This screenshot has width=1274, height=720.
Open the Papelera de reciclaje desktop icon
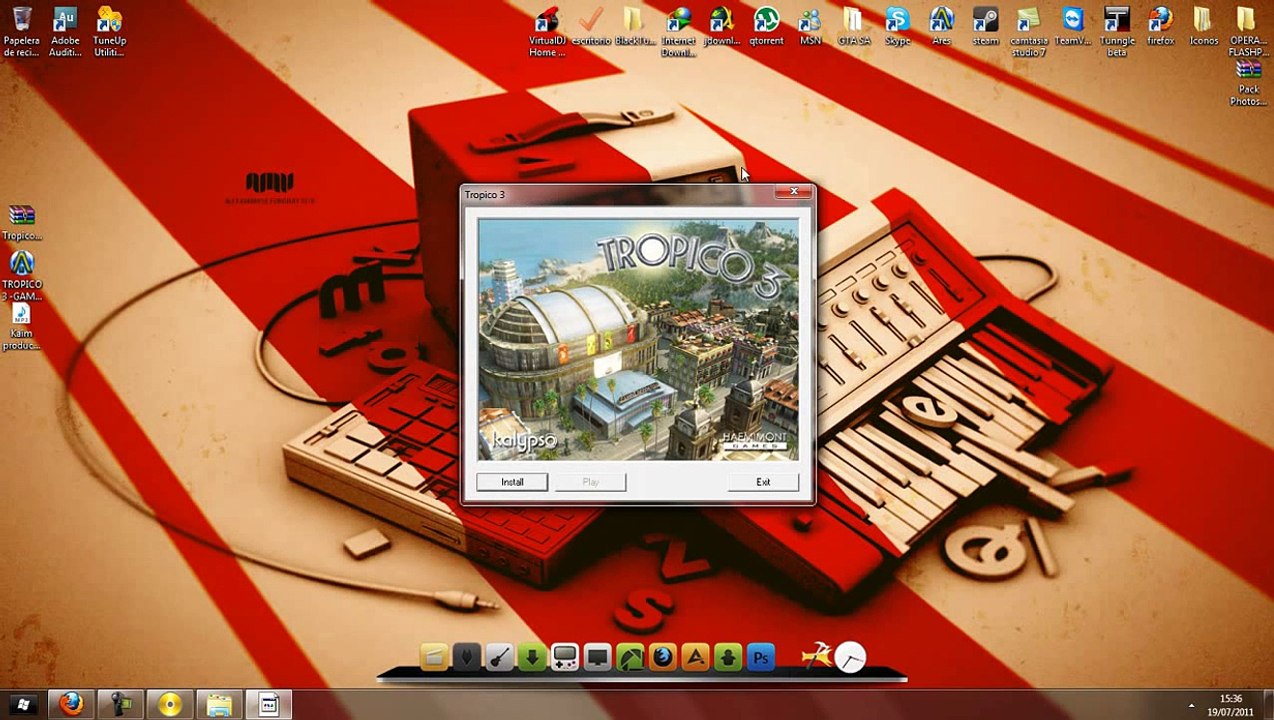pyautogui.click(x=21, y=31)
